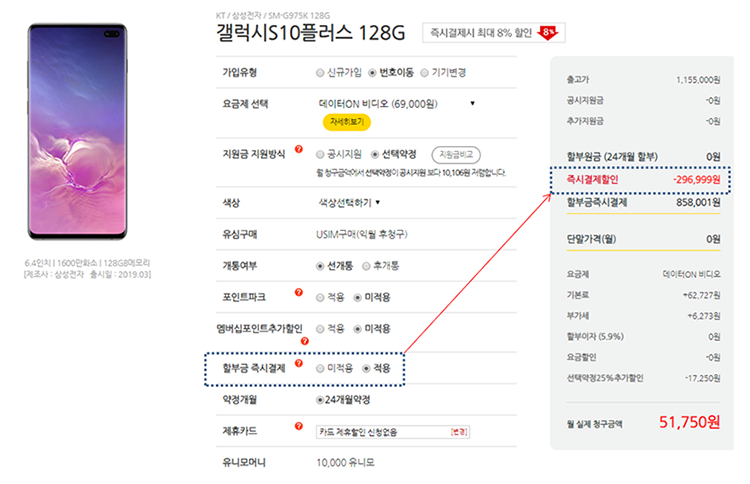Select the 24개월약정 contract option
This screenshot has height=484, width=750.
(320, 400)
